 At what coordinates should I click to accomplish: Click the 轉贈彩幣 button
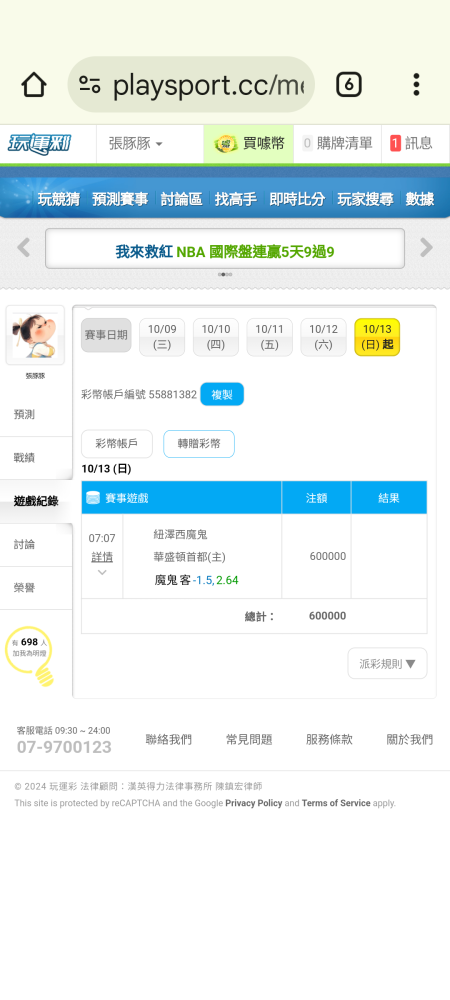coord(199,444)
